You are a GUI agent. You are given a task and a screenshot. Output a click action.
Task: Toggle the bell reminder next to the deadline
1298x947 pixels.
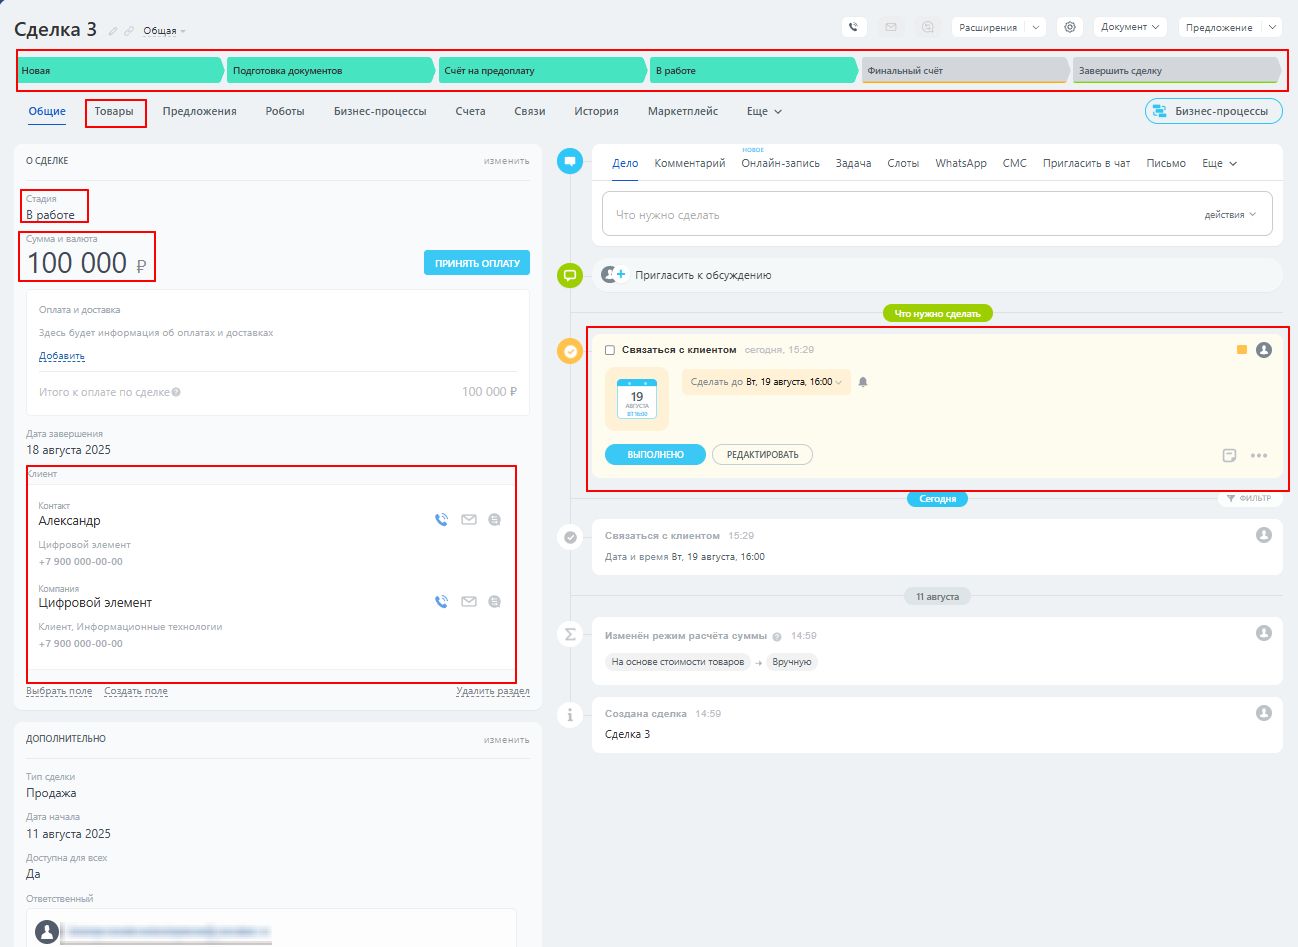tap(863, 382)
